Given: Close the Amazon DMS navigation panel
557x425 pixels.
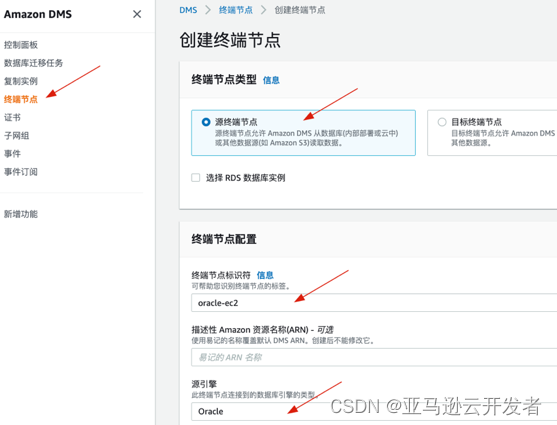Looking at the screenshot, I should pos(137,14).
